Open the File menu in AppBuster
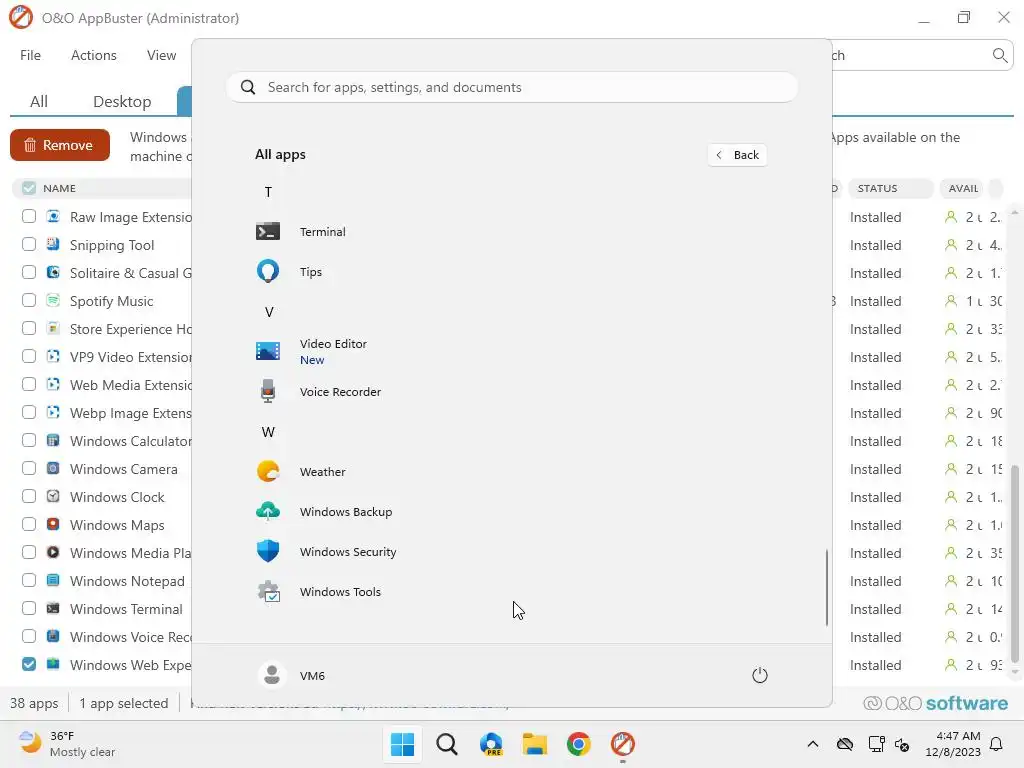The width and height of the screenshot is (1024, 768). click(x=30, y=56)
